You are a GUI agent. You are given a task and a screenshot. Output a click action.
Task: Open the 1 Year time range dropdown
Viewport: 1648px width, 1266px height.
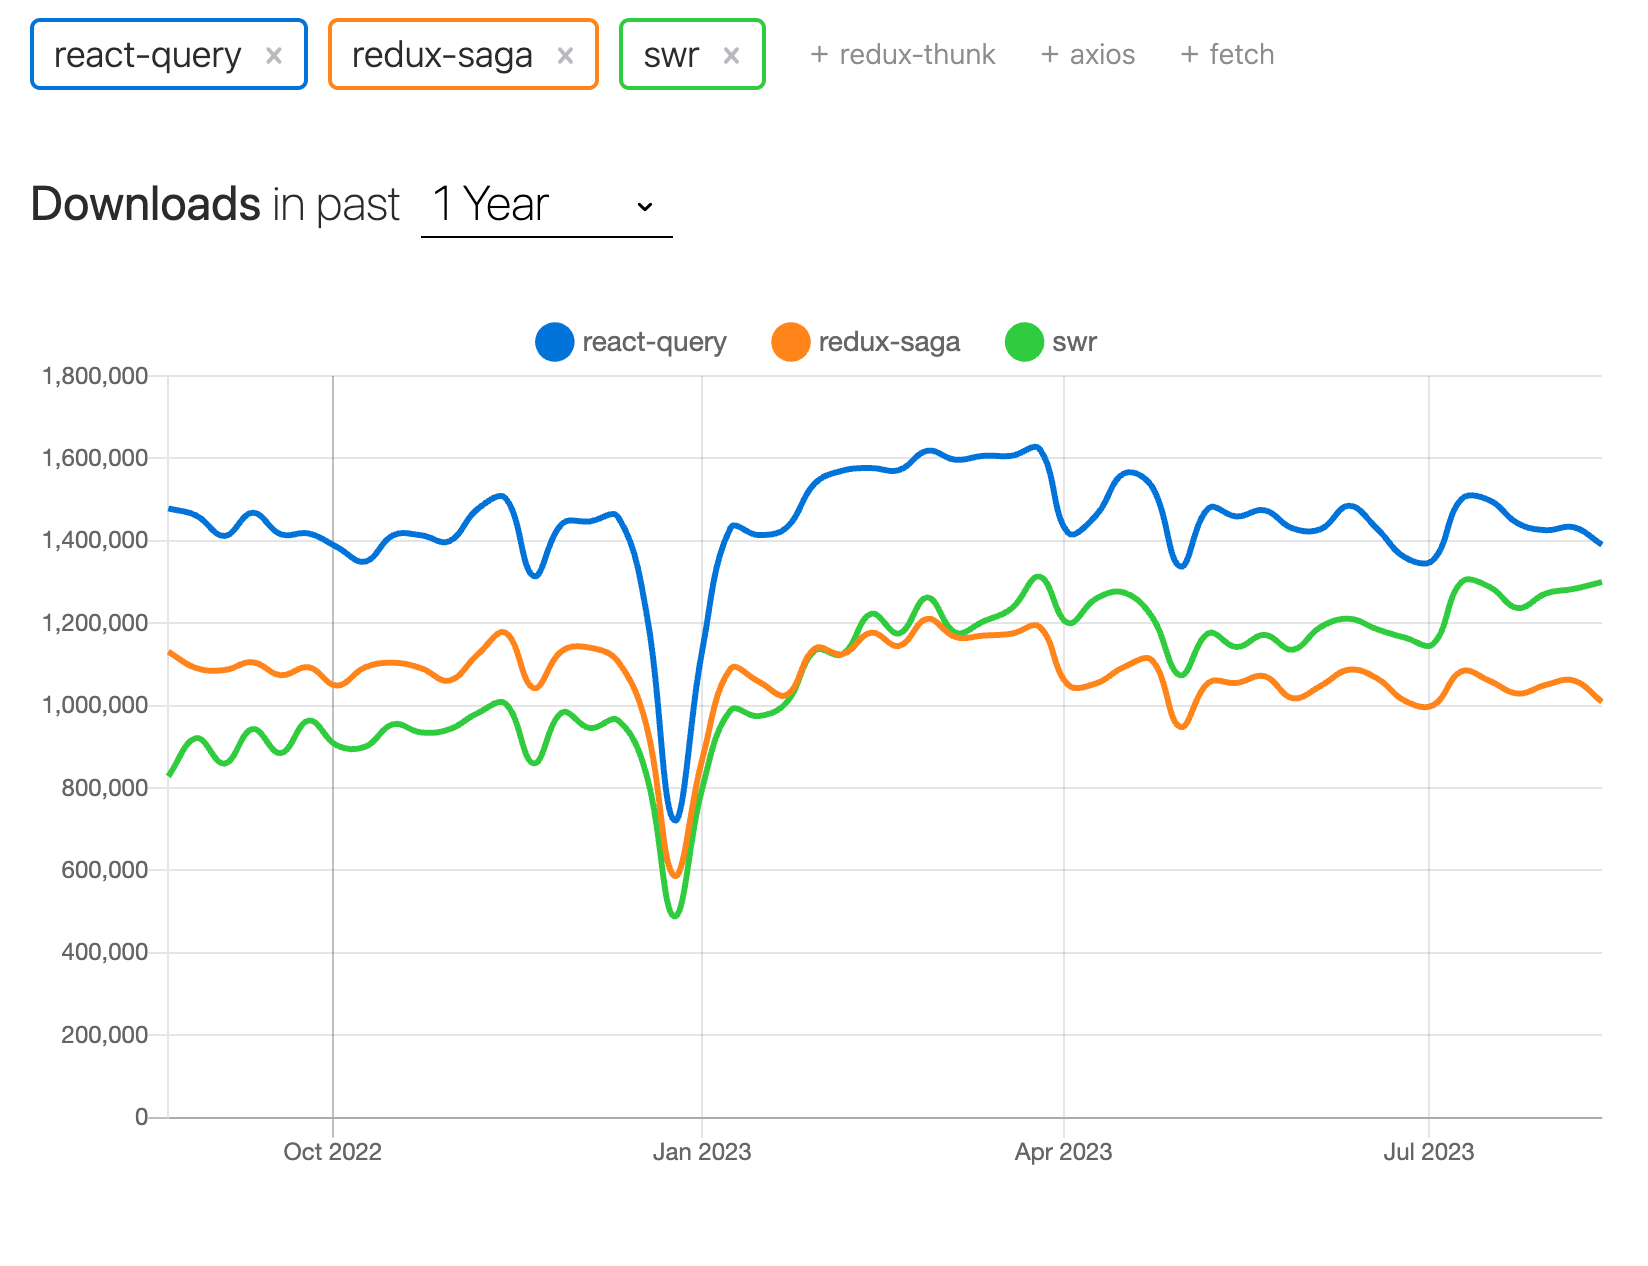click(x=546, y=206)
